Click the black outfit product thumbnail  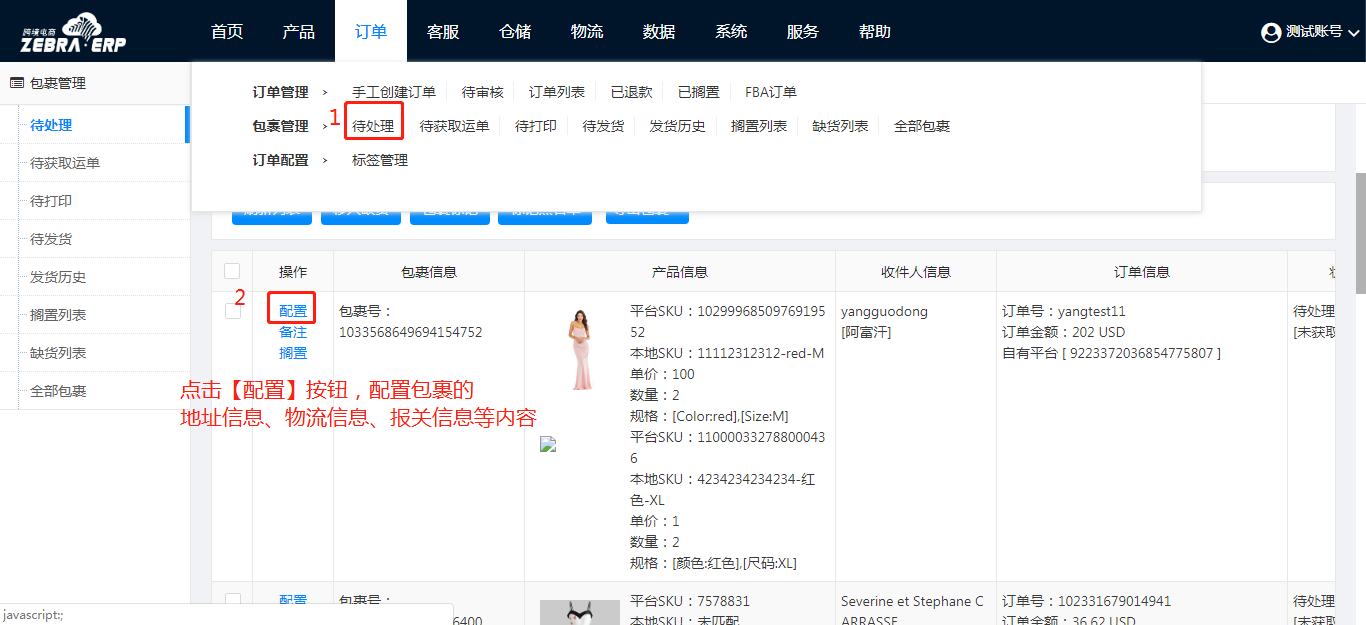click(580, 612)
